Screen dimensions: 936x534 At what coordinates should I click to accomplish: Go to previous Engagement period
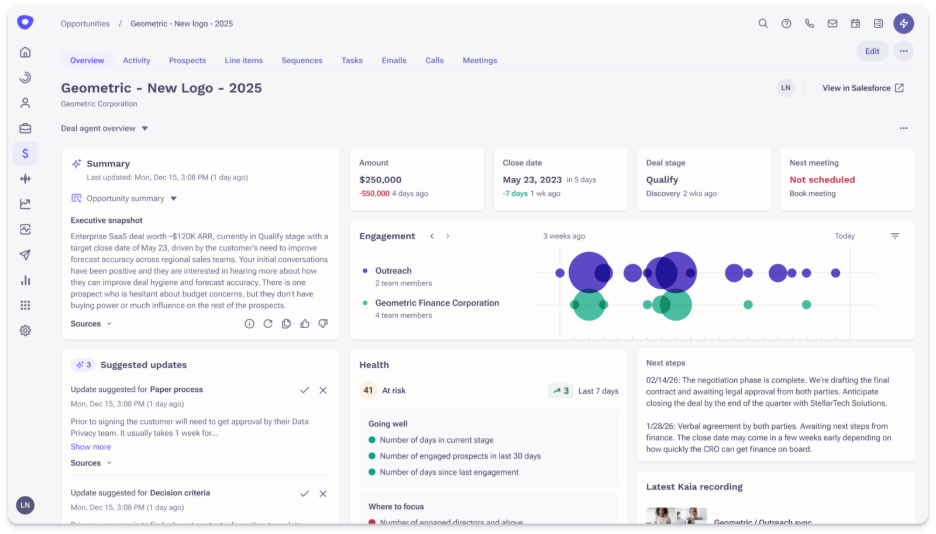coord(432,236)
